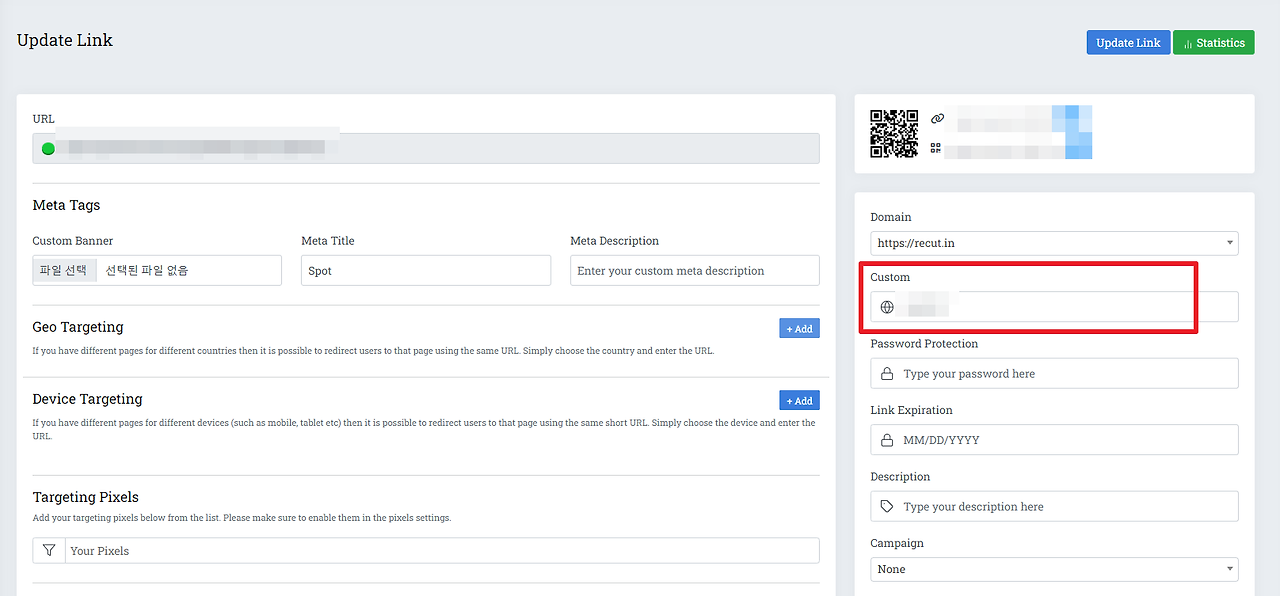Screen dimensions: 1280x596
Task: Click the 파일 선택 file chooser button
Action: [x=65, y=270]
